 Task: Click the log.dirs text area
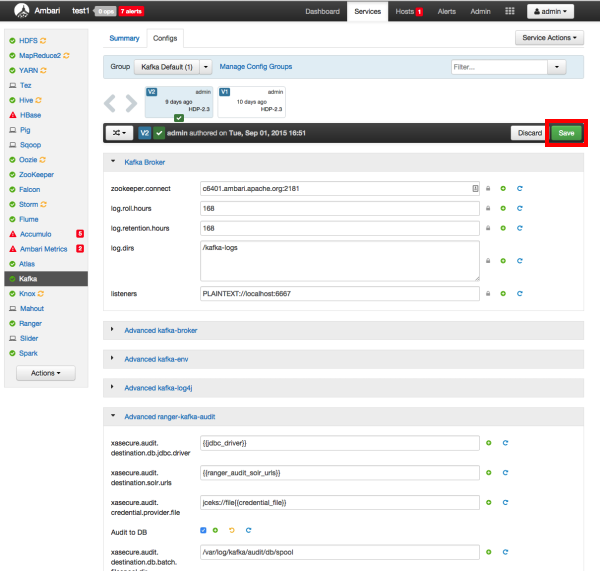click(339, 261)
